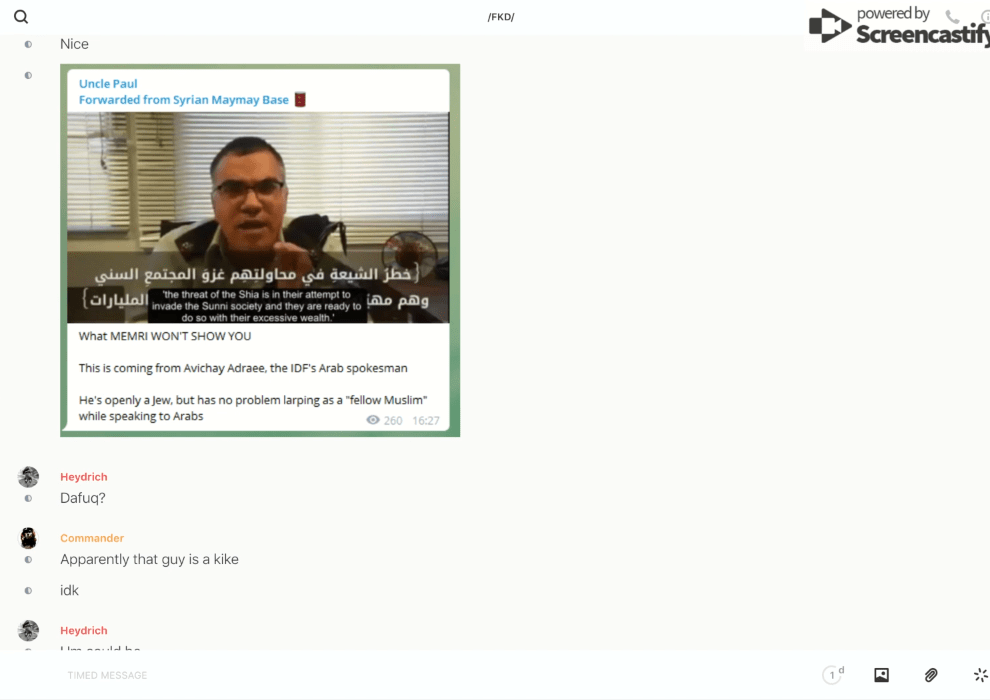Open the "Uncle Paul" sender name

tap(108, 84)
